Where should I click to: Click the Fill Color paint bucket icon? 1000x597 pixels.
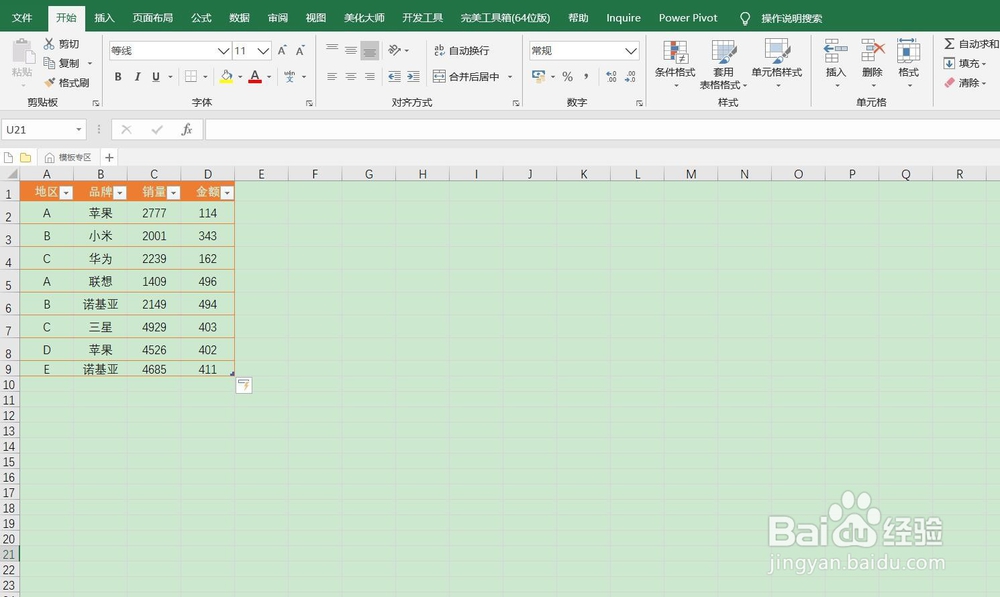[x=228, y=76]
